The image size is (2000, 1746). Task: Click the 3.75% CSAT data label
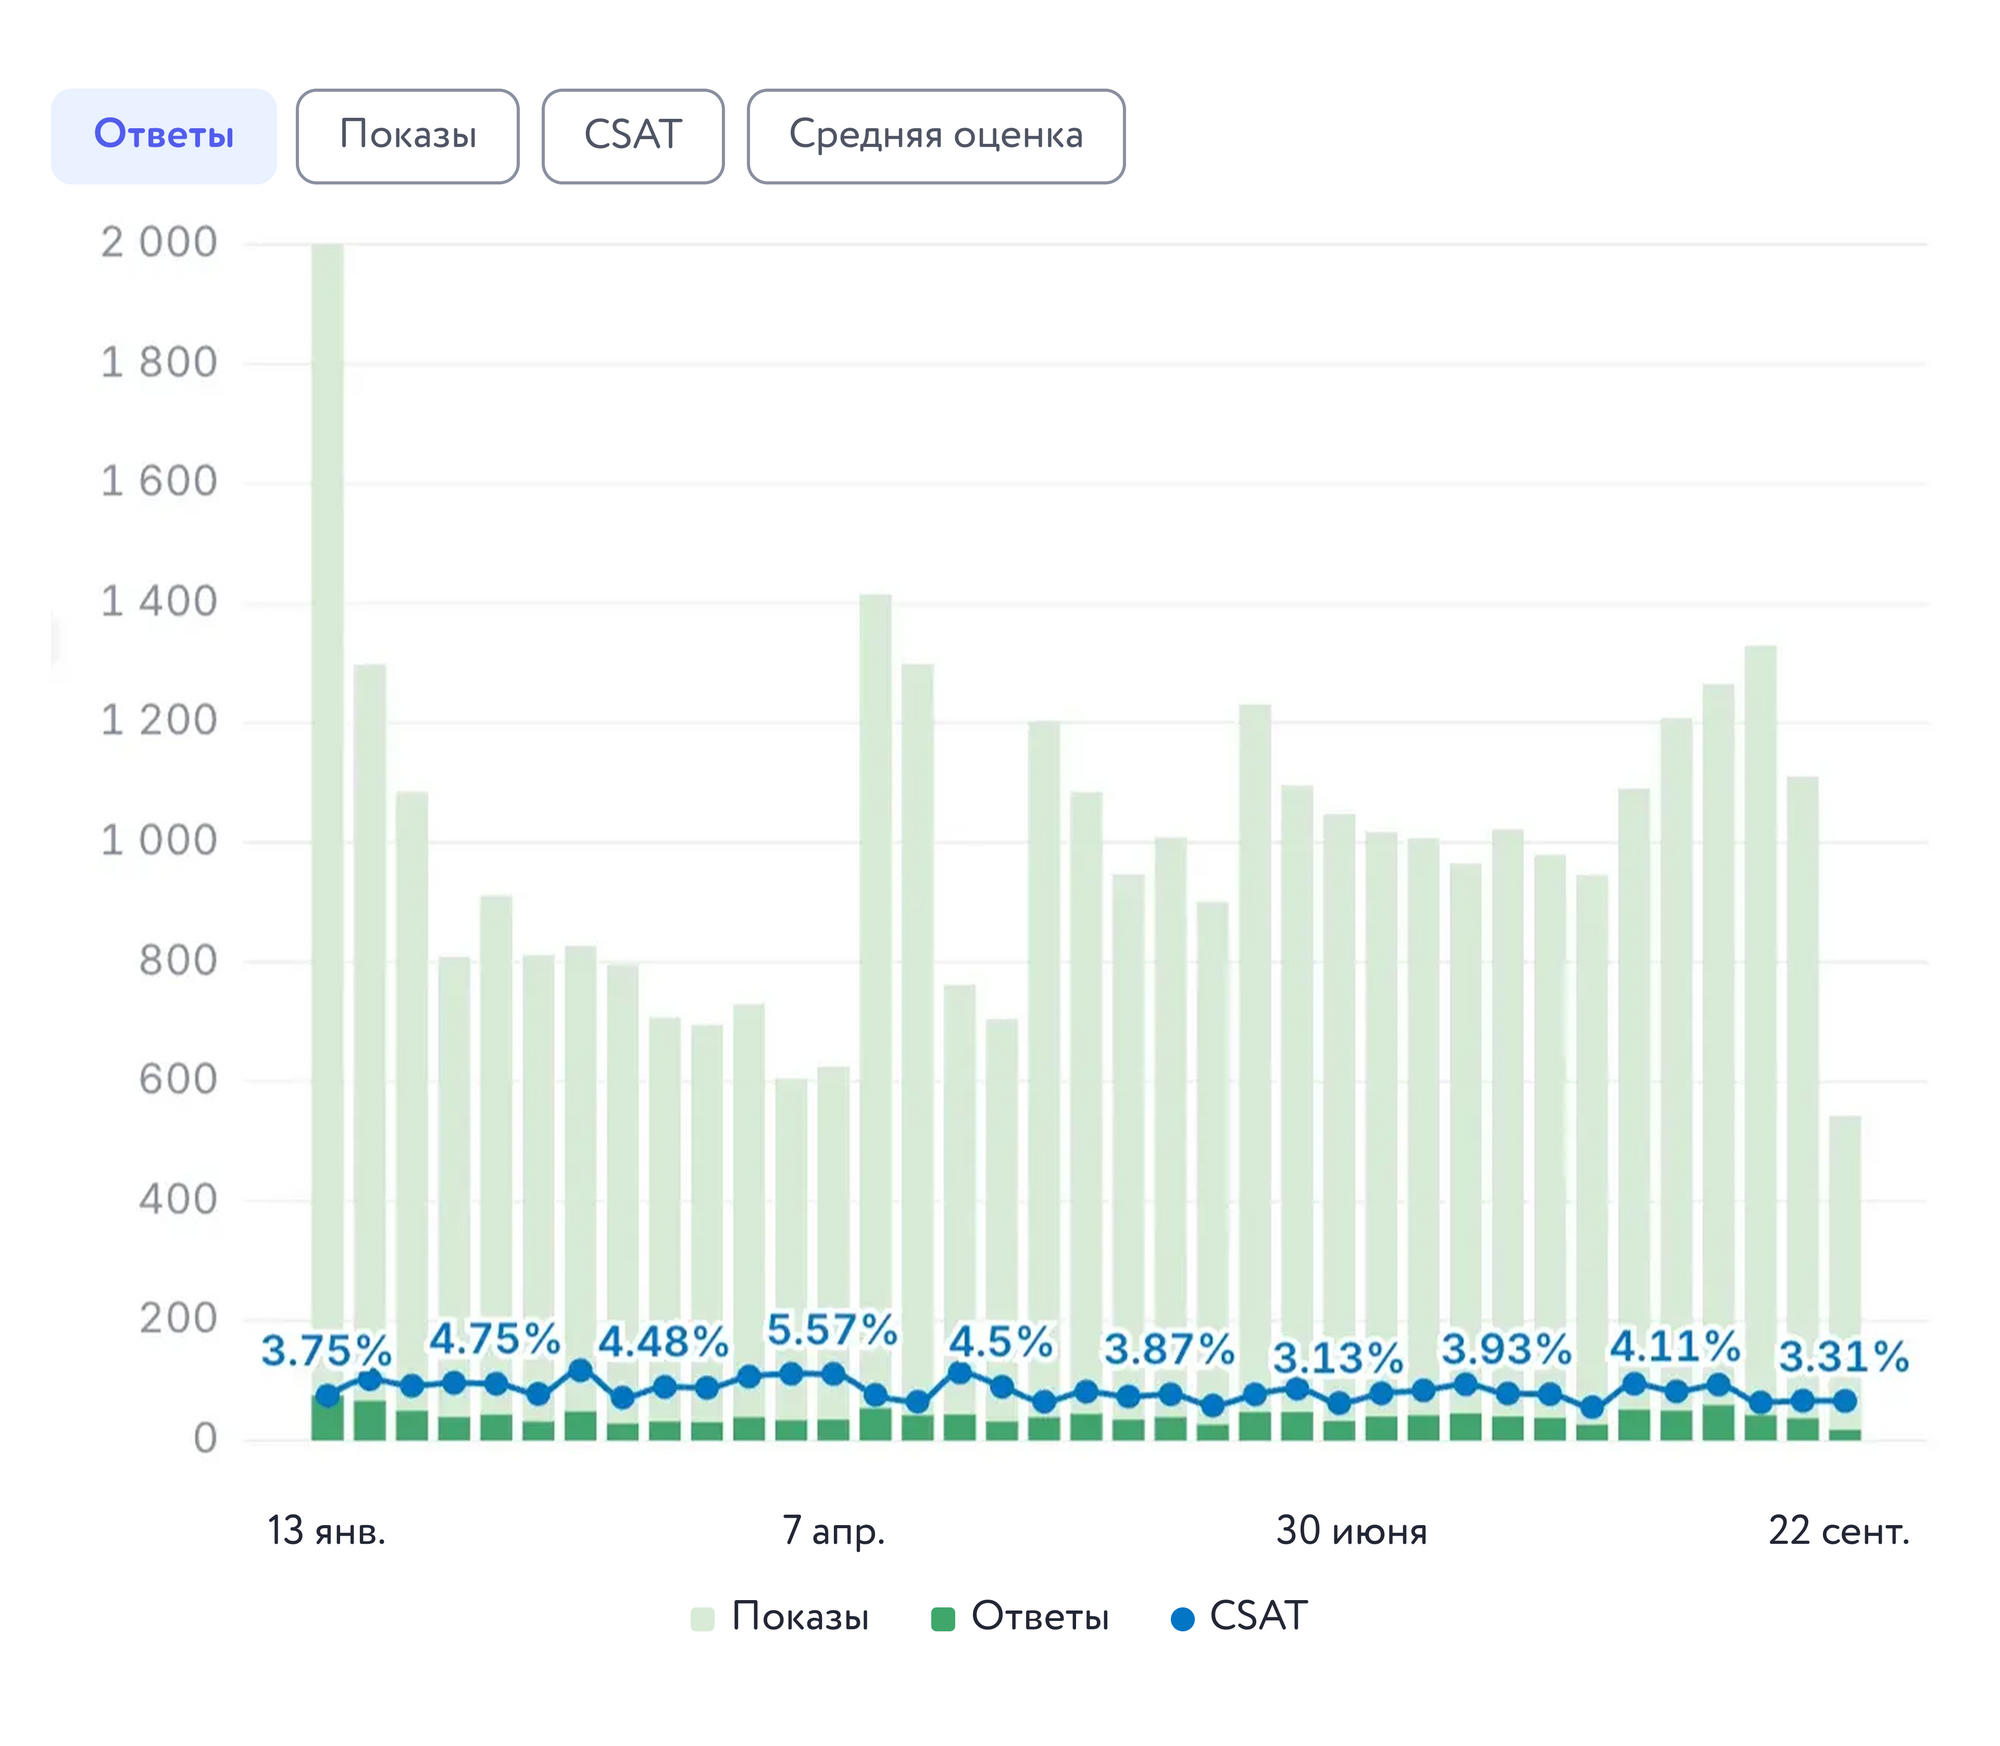pos(326,1351)
